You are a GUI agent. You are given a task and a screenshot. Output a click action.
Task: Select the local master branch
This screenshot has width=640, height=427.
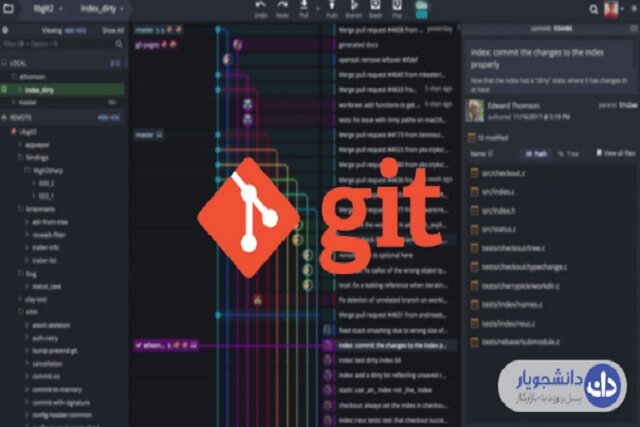tap(28, 102)
